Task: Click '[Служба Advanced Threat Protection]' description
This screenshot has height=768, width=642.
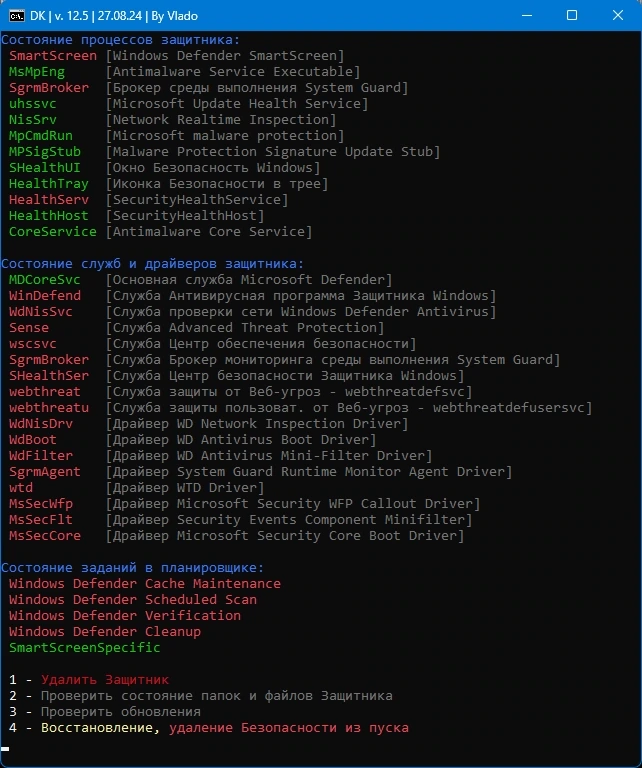Action: click(245, 328)
